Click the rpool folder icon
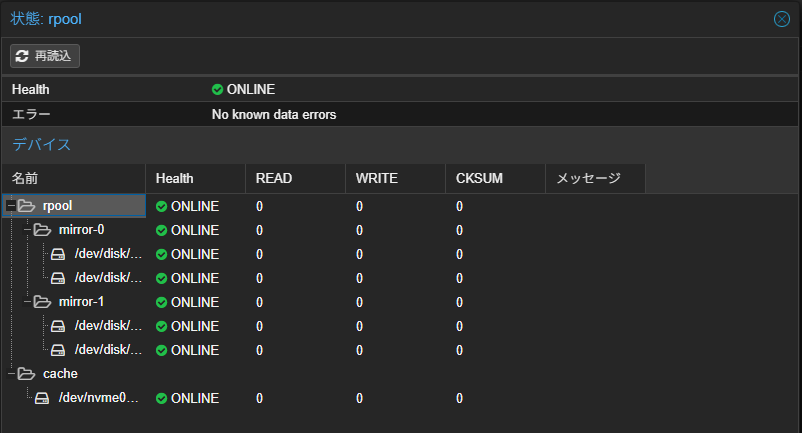802x433 pixels. (x=26, y=206)
